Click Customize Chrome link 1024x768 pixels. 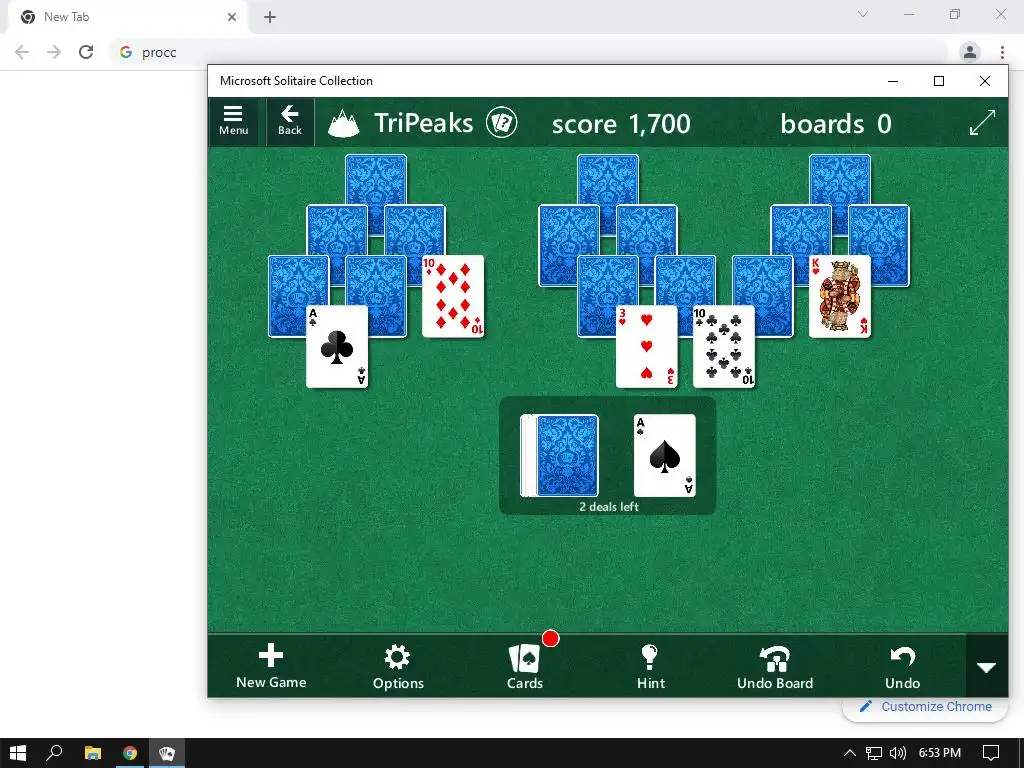point(925,707)
